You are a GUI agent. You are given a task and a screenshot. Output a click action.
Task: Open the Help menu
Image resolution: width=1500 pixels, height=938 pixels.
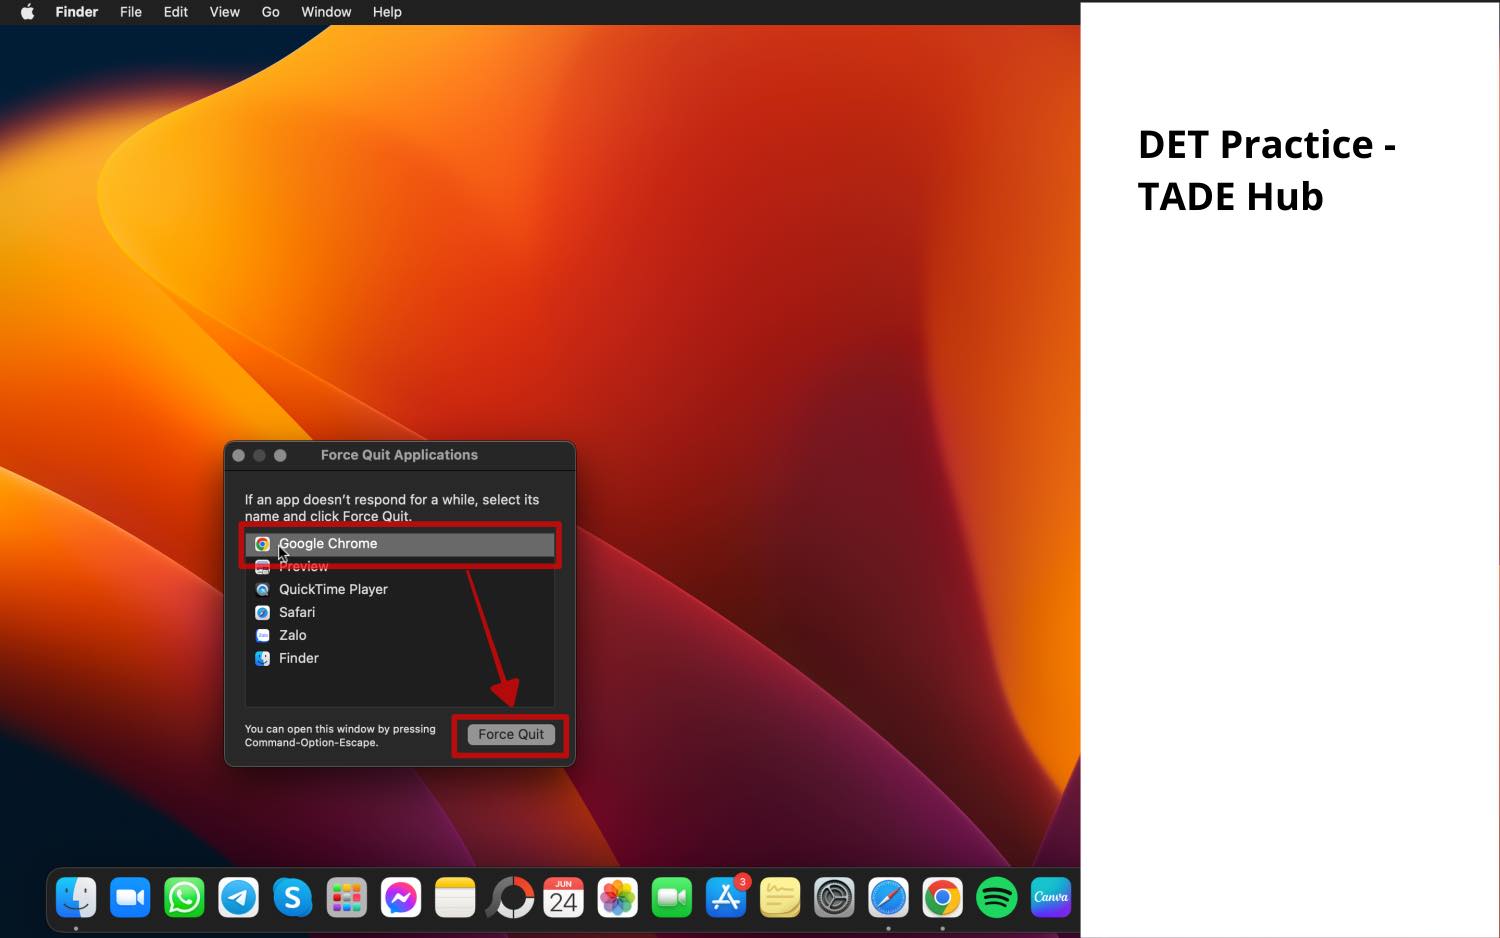[x=387, y=12]
